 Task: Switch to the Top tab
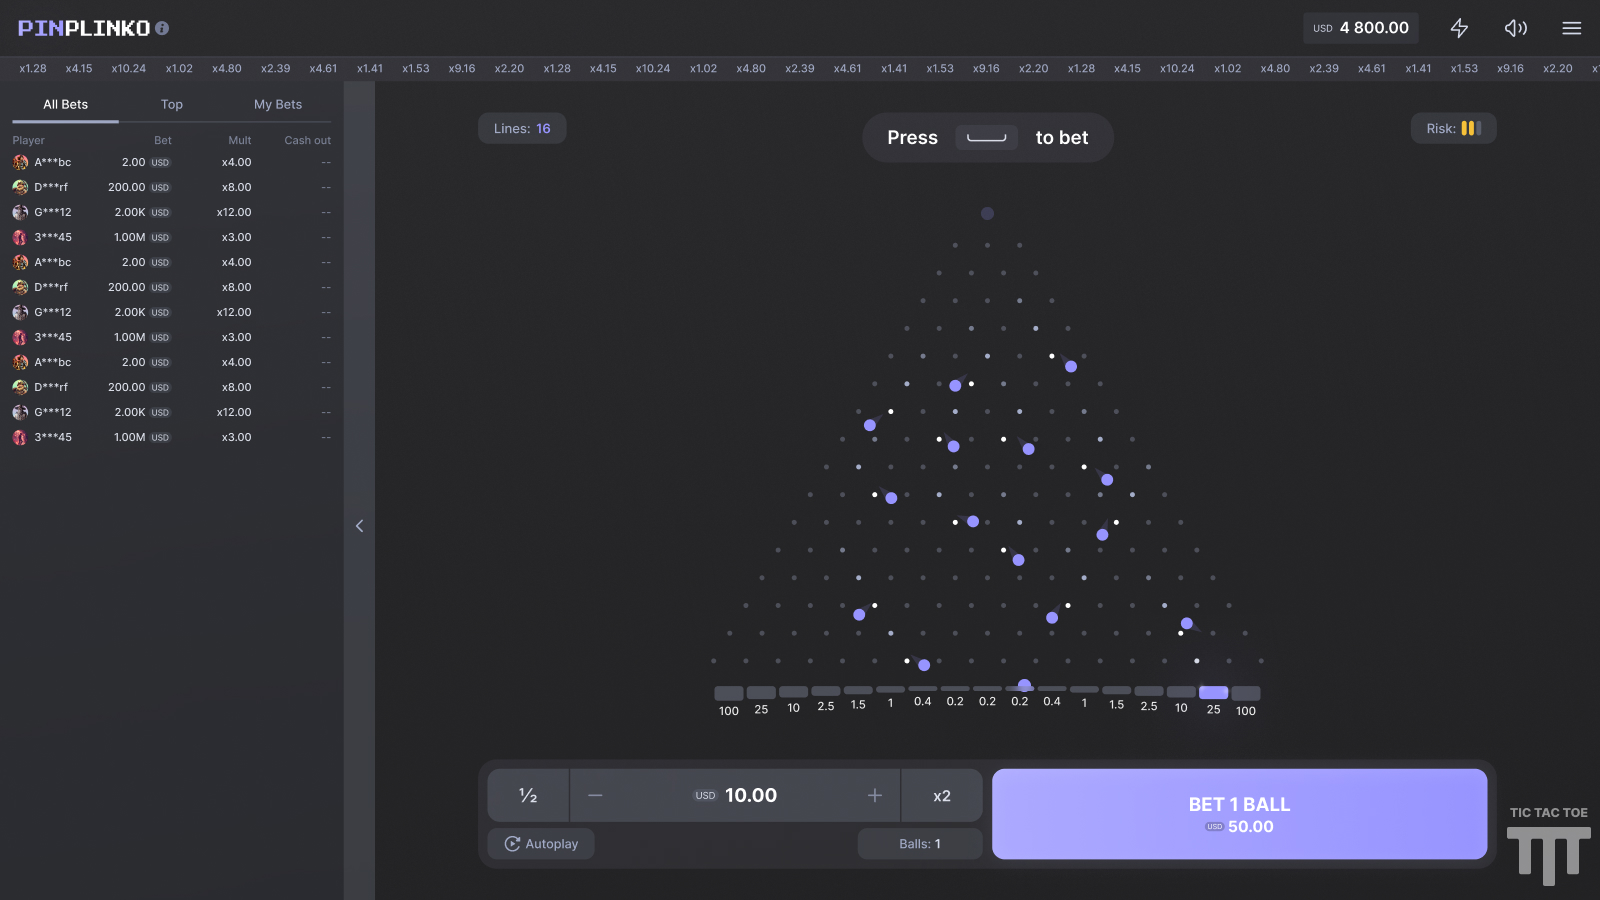(172, 104)
